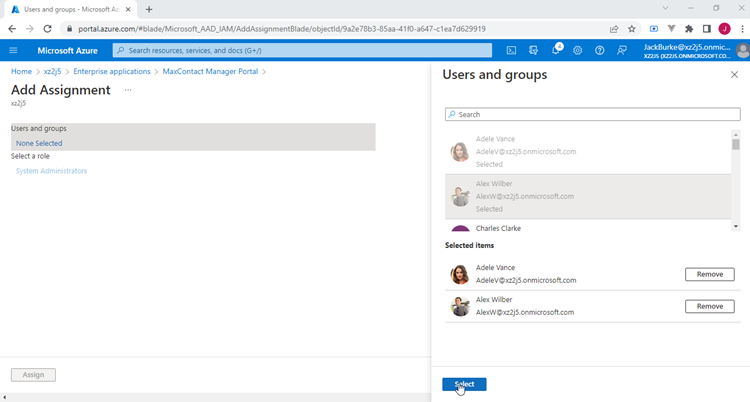This screenshot has height=402, width=750.
Task: Open the browser extensions puzzle icon
Action: tap(689, 29)
